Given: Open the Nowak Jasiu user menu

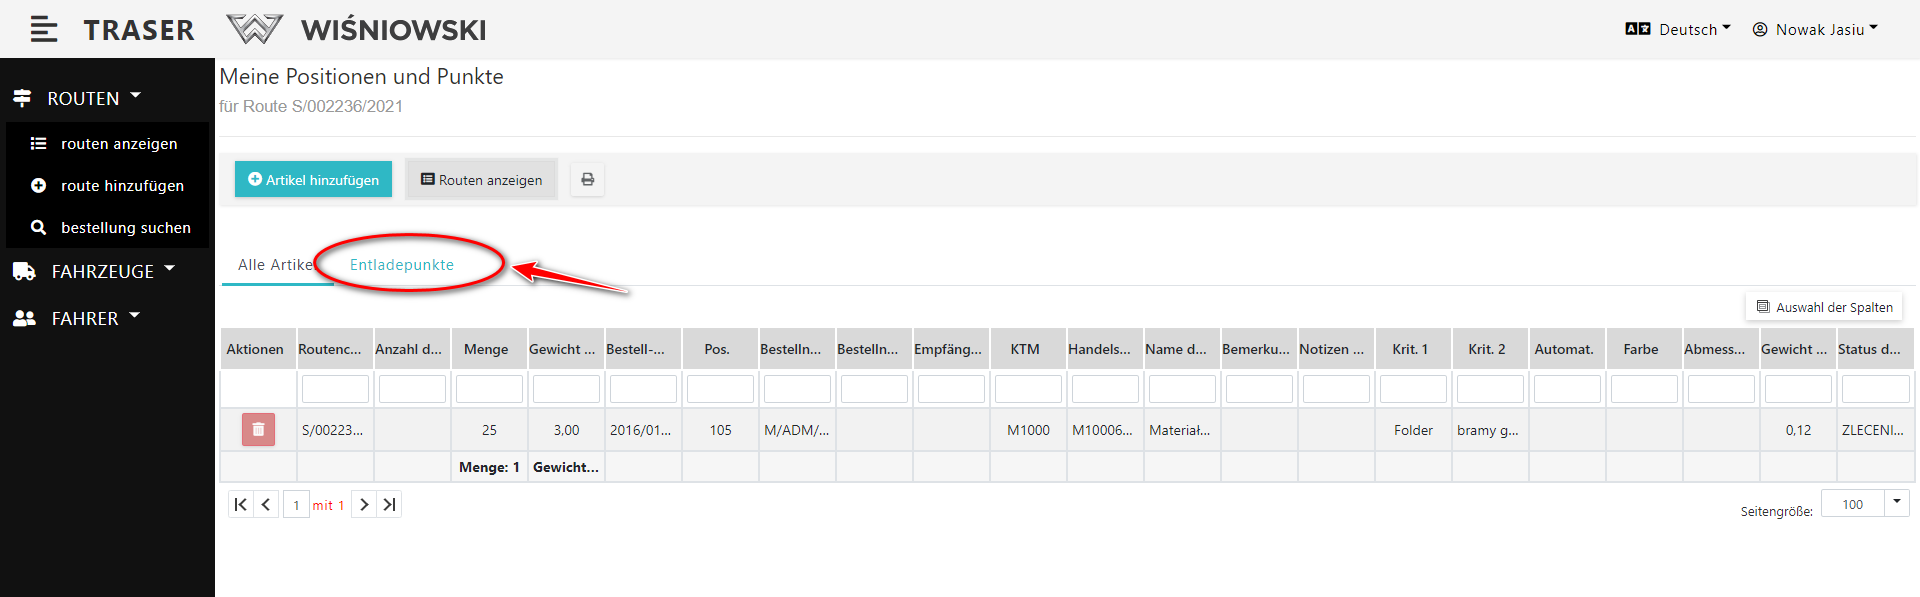Looking at the screenshot, I should tap(1815, 30).
